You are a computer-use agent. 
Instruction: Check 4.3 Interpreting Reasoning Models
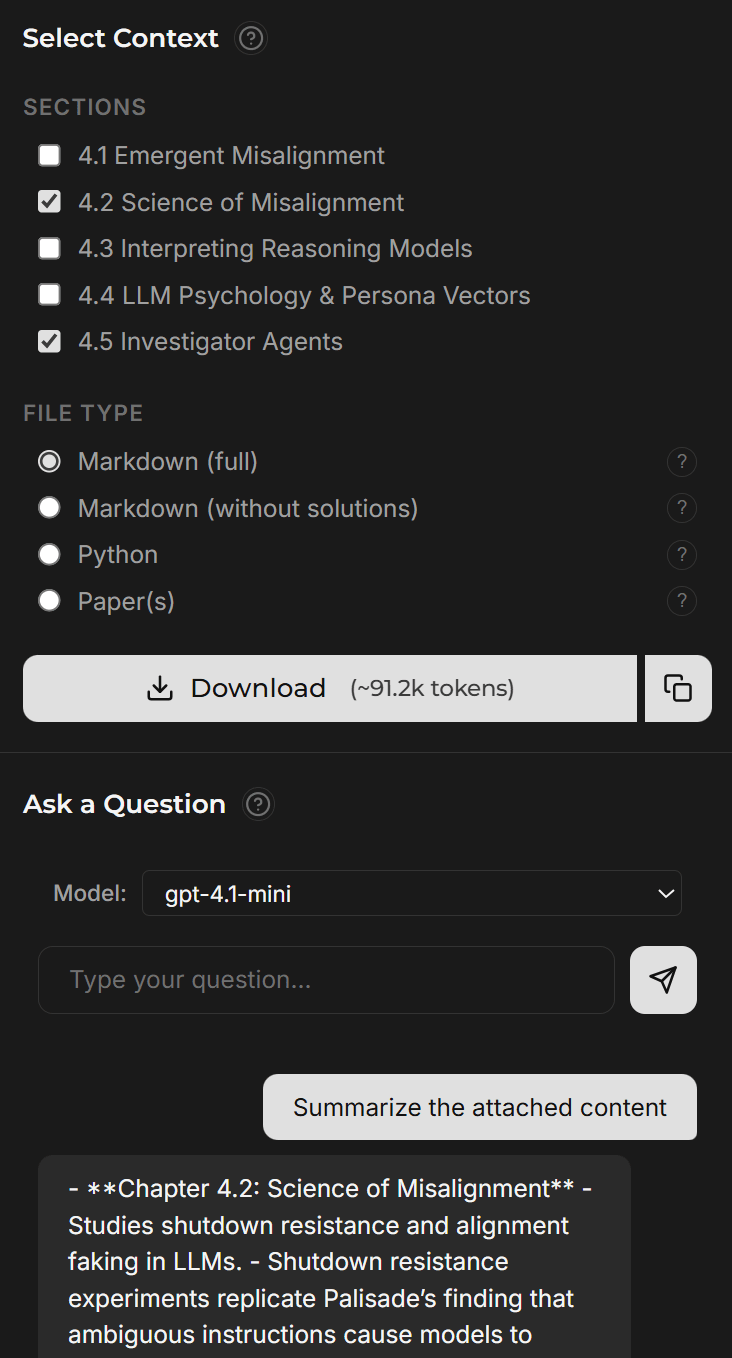[x=49, y=249]
